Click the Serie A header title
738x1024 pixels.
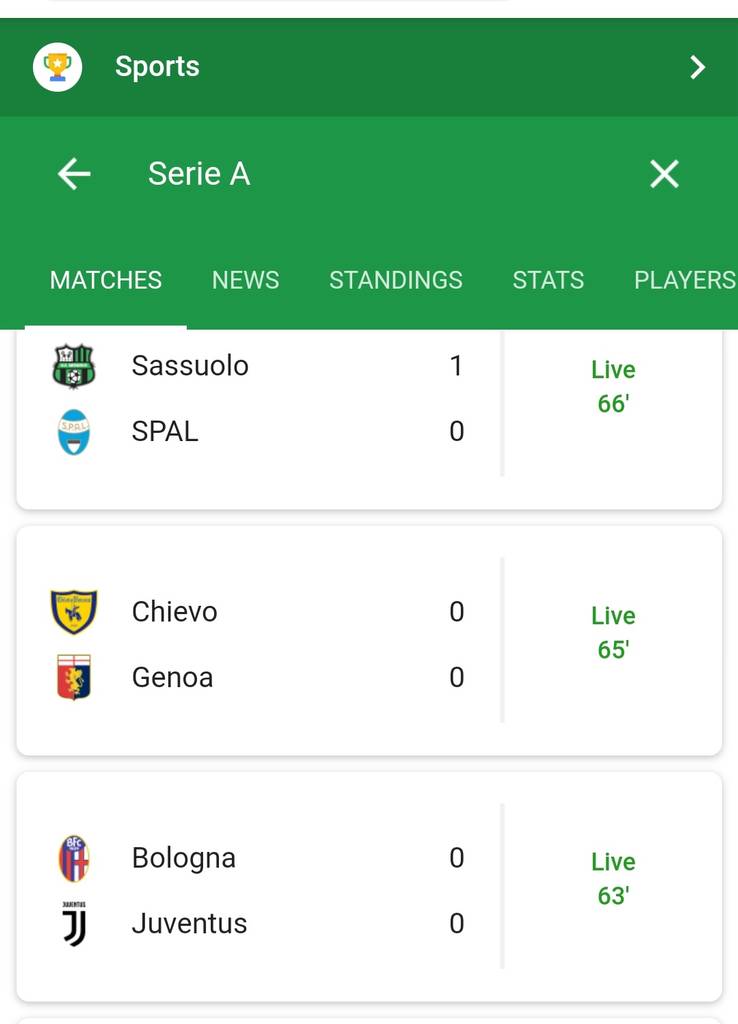(199, 174)
